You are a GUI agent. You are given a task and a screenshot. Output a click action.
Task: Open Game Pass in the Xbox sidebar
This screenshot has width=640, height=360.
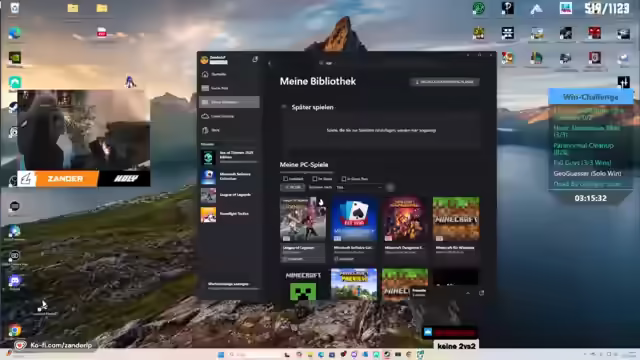tap(229, 88)
